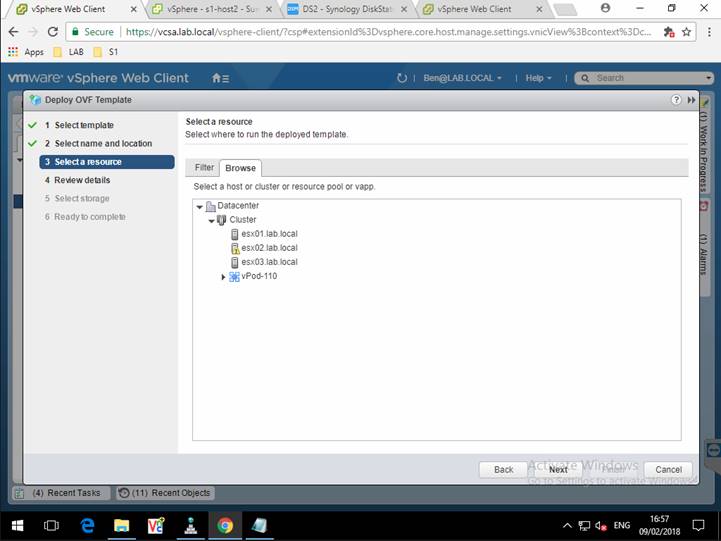The height and width of the screenshot is (541, 721).
Task: Select the Browse tab
Action: (240, 168)
